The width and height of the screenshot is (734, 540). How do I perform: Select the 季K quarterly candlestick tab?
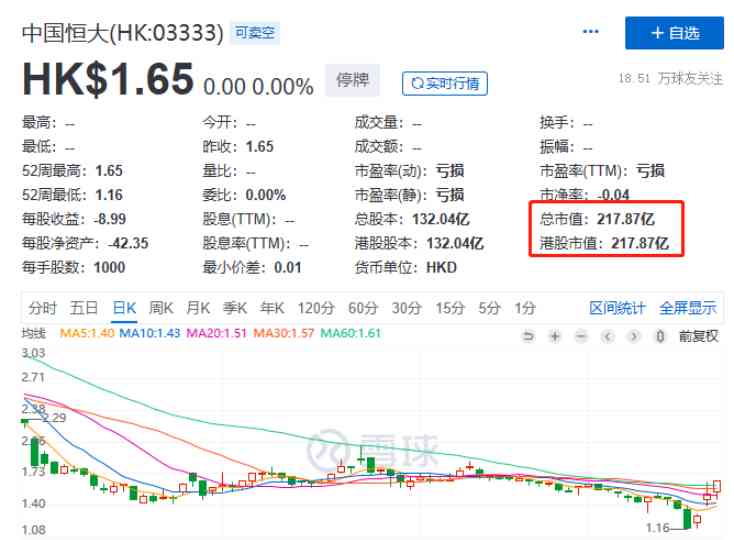[x=235, y=308]
